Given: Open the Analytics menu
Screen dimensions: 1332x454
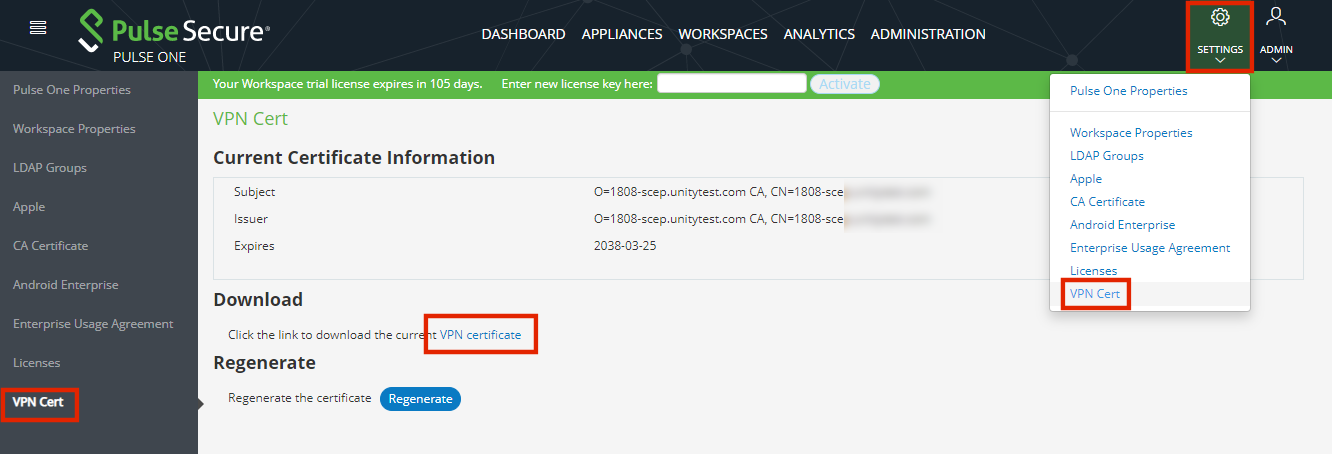Looking at the screenshot, I should pos(819,34).
